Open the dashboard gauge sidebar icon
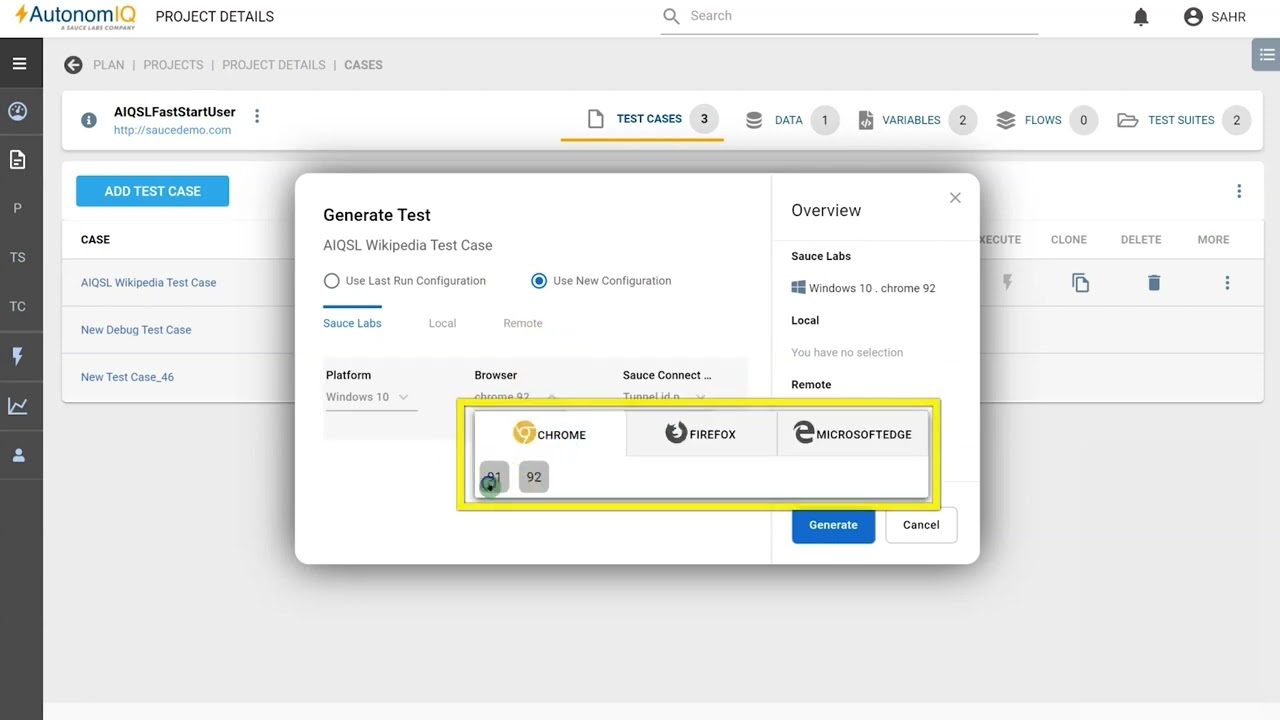 [18, 111]
